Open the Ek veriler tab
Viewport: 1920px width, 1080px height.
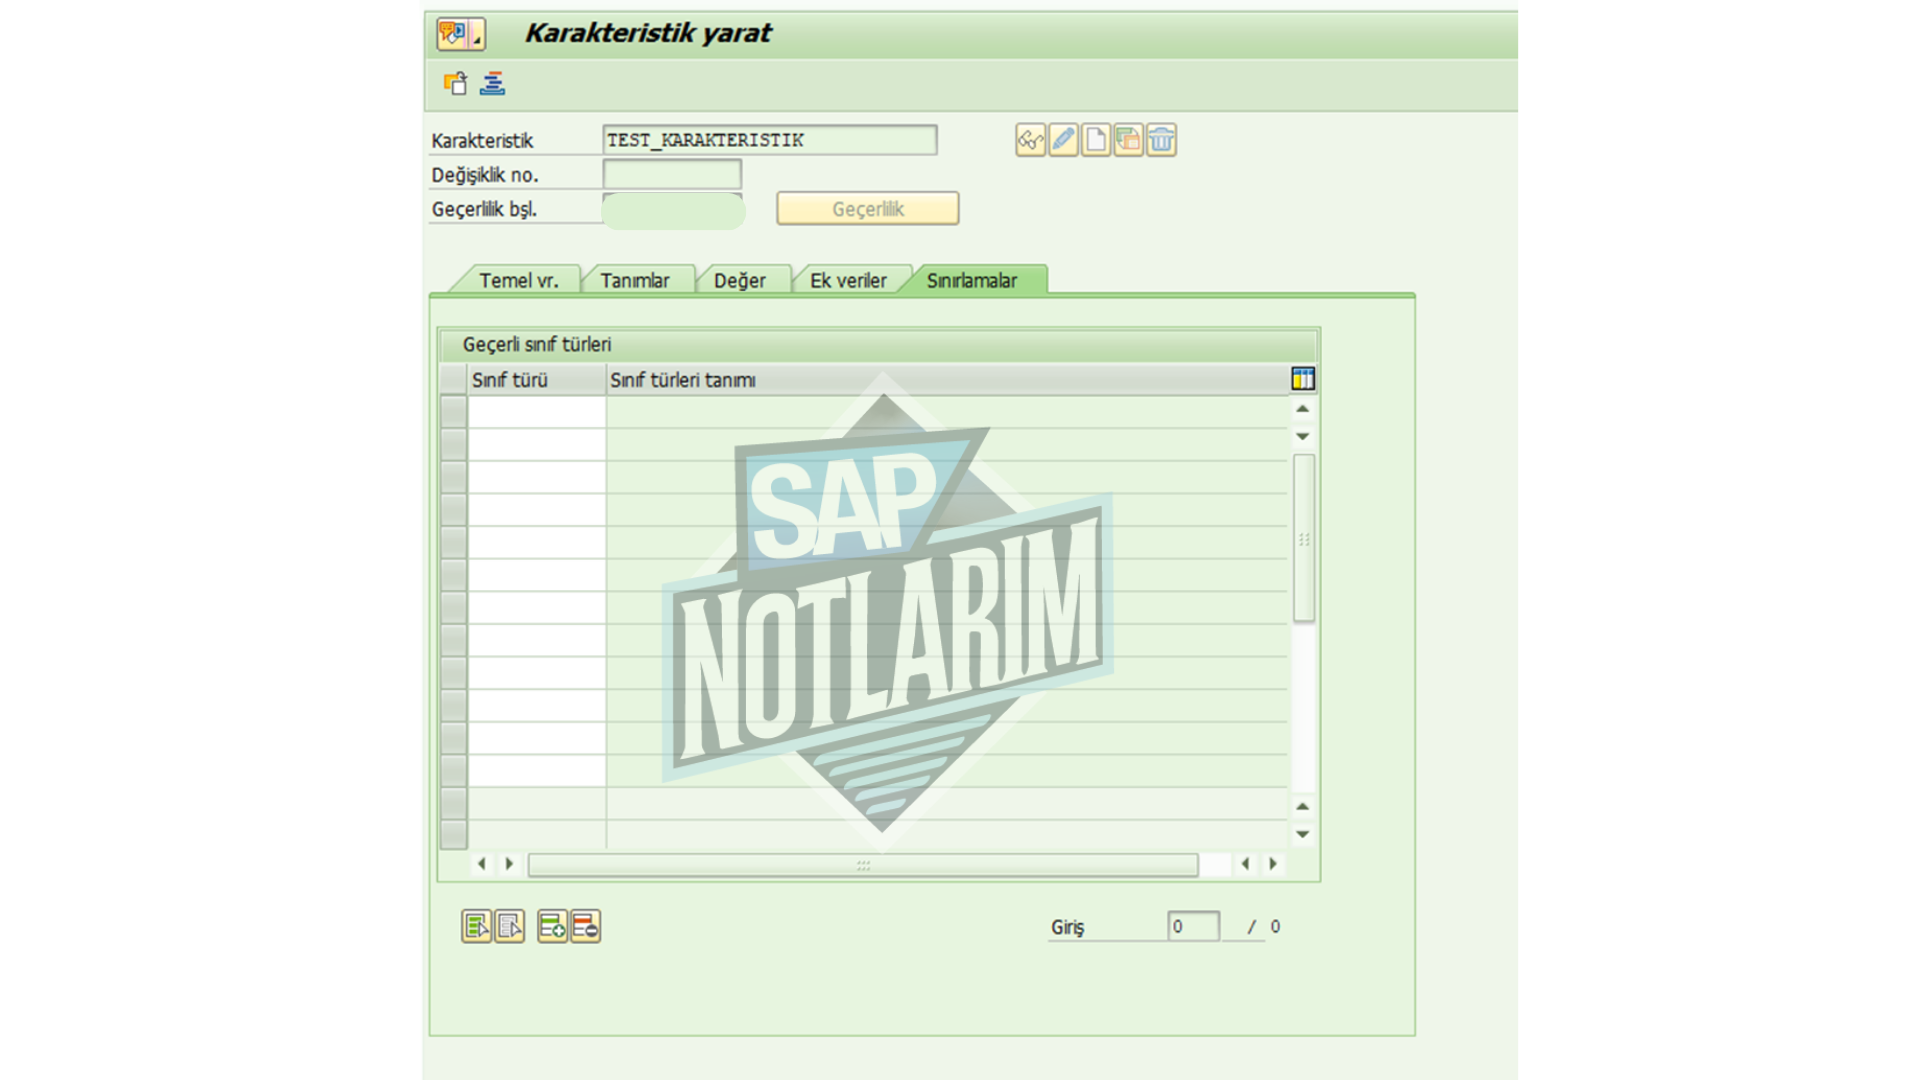848,281
